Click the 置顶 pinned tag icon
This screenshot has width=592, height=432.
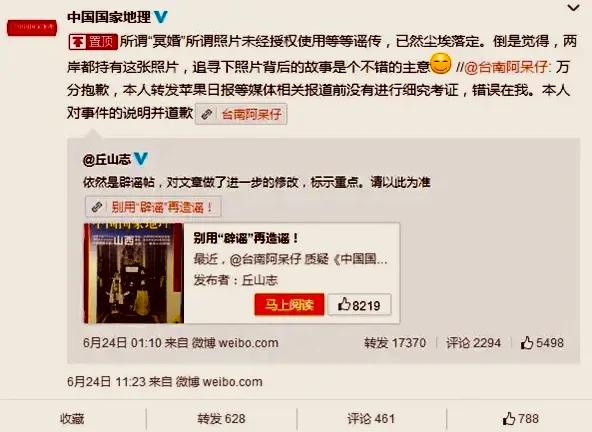coord(93,42)
